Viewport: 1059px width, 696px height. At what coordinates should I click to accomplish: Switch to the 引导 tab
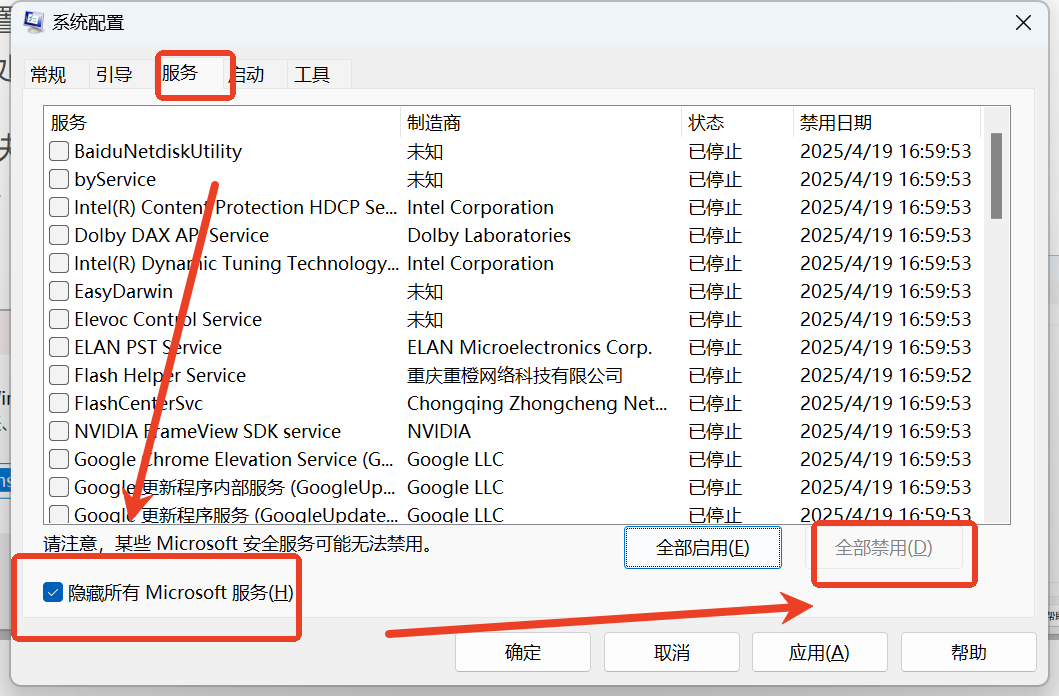click(113, 74)
